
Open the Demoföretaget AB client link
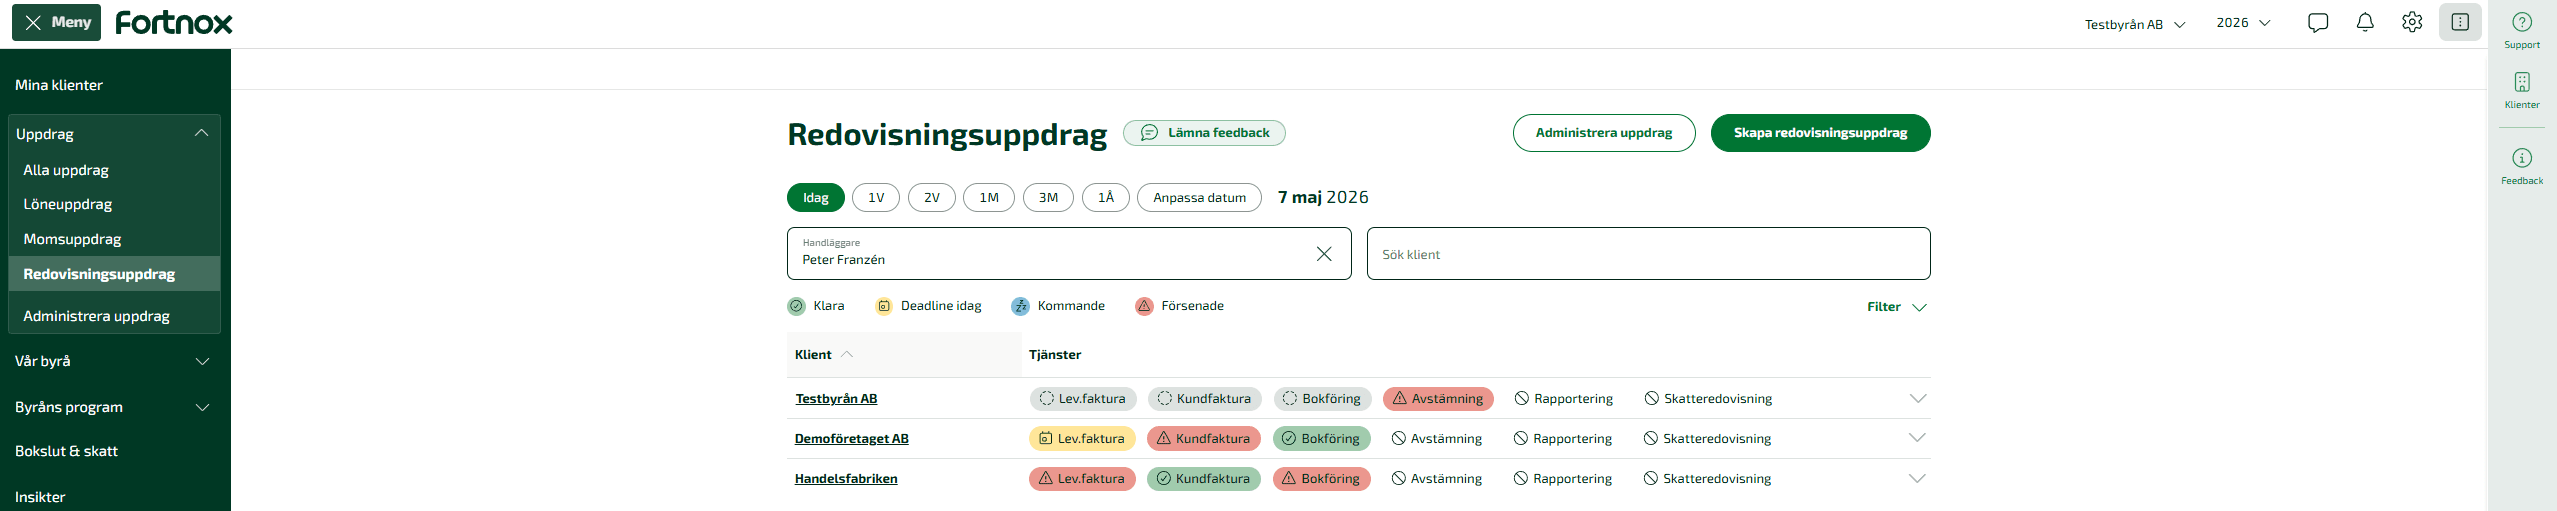point(852,439)
